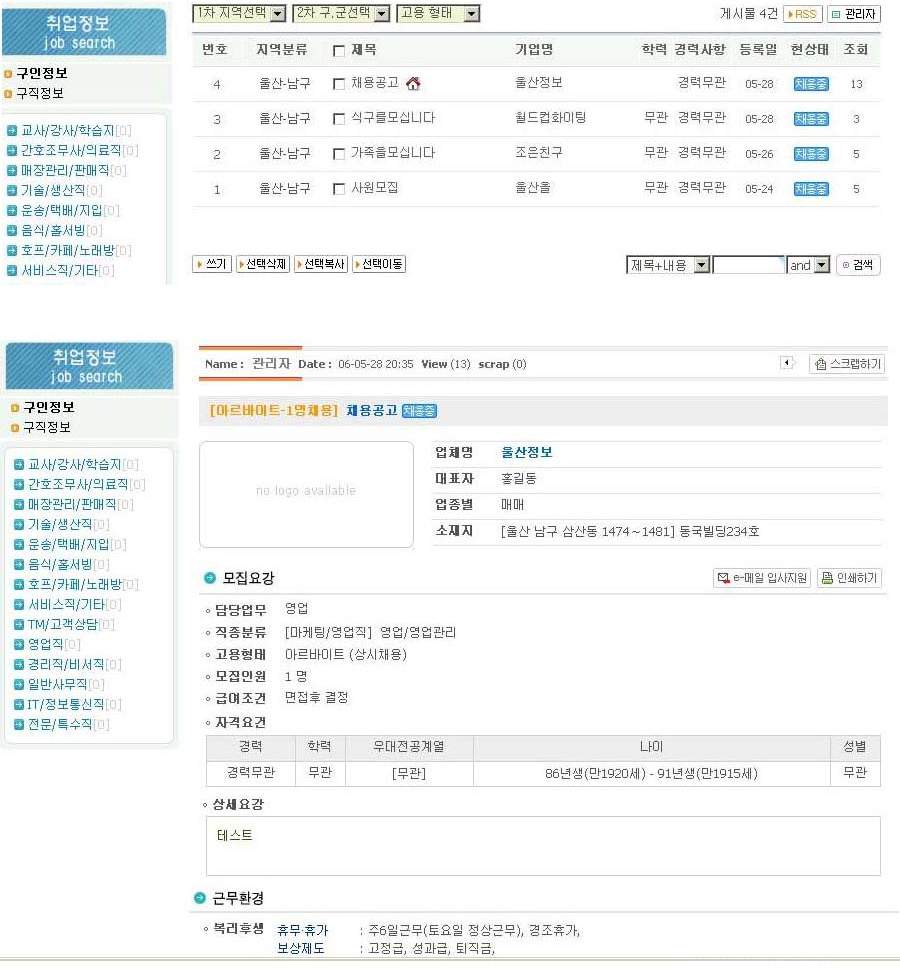The width and height of the screenshot is (900, 970).
Task: Open 구직정보 menu in upper sidebar
Action: coord(40,93)
